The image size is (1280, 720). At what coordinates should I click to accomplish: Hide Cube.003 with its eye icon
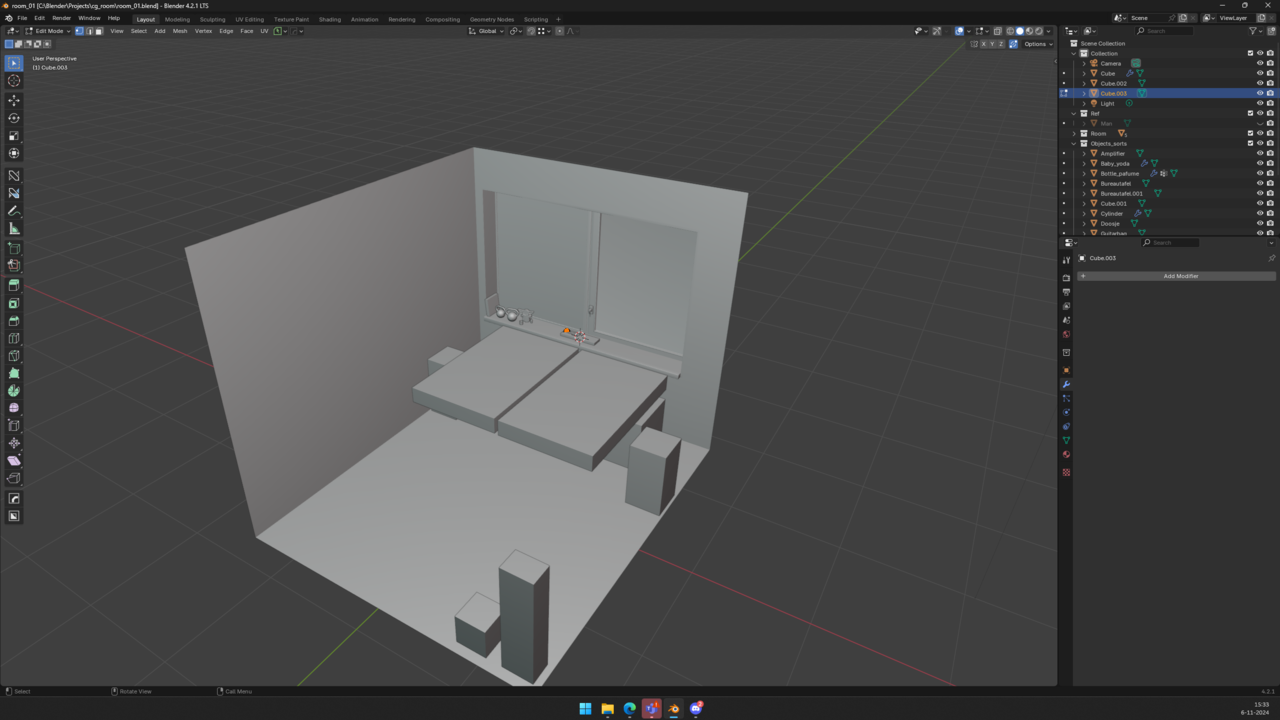(1260, 93)
